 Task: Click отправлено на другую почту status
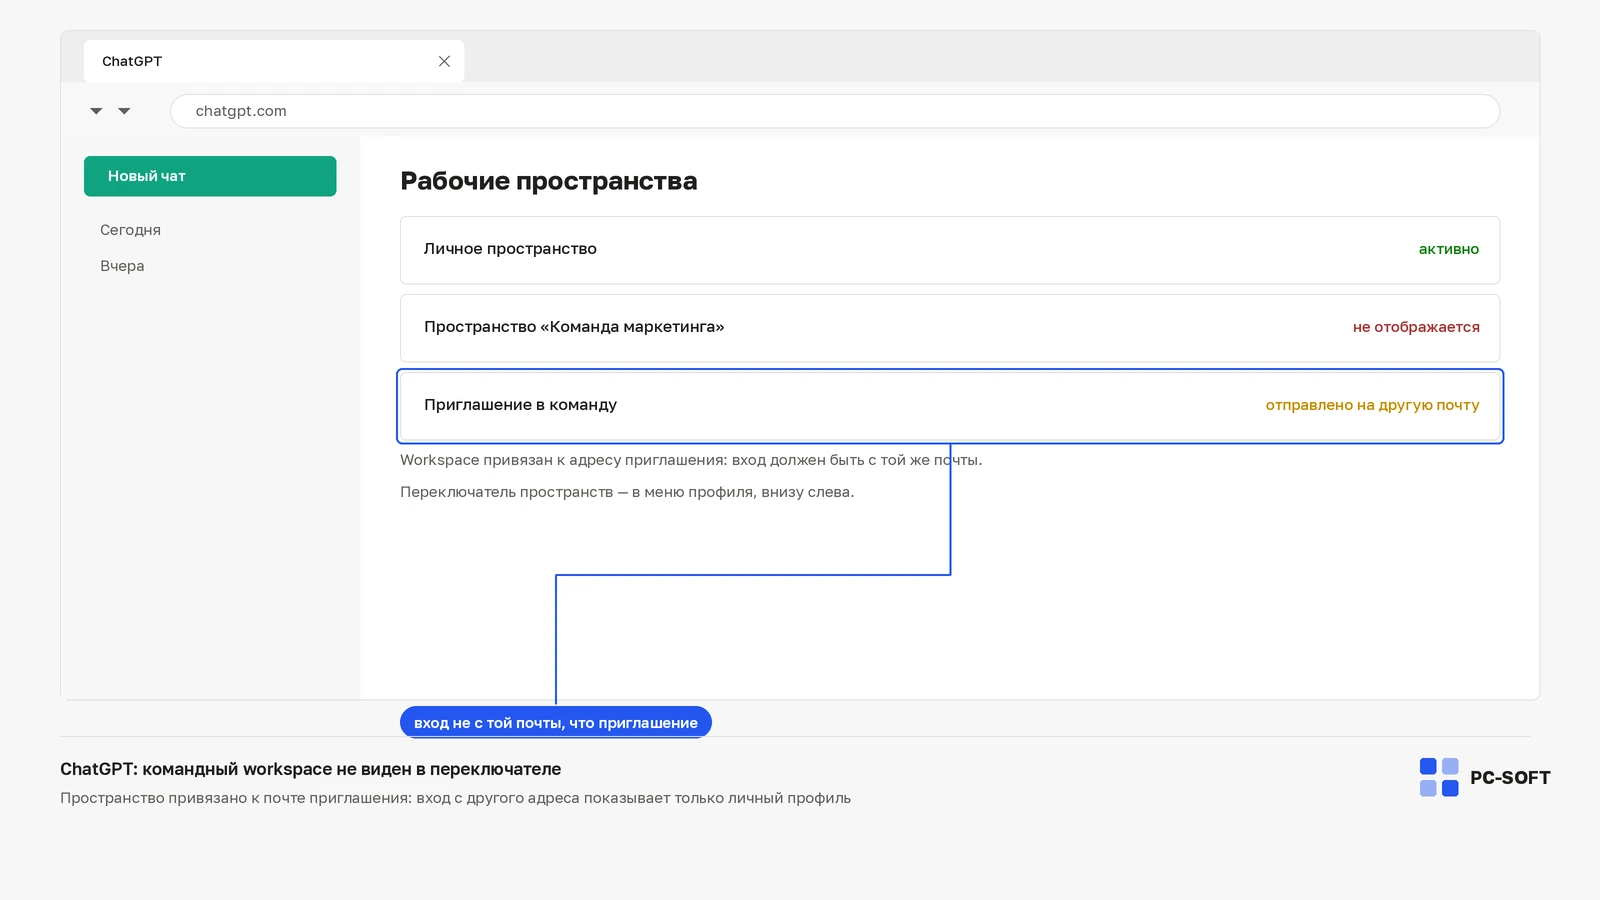point(1372,405)
